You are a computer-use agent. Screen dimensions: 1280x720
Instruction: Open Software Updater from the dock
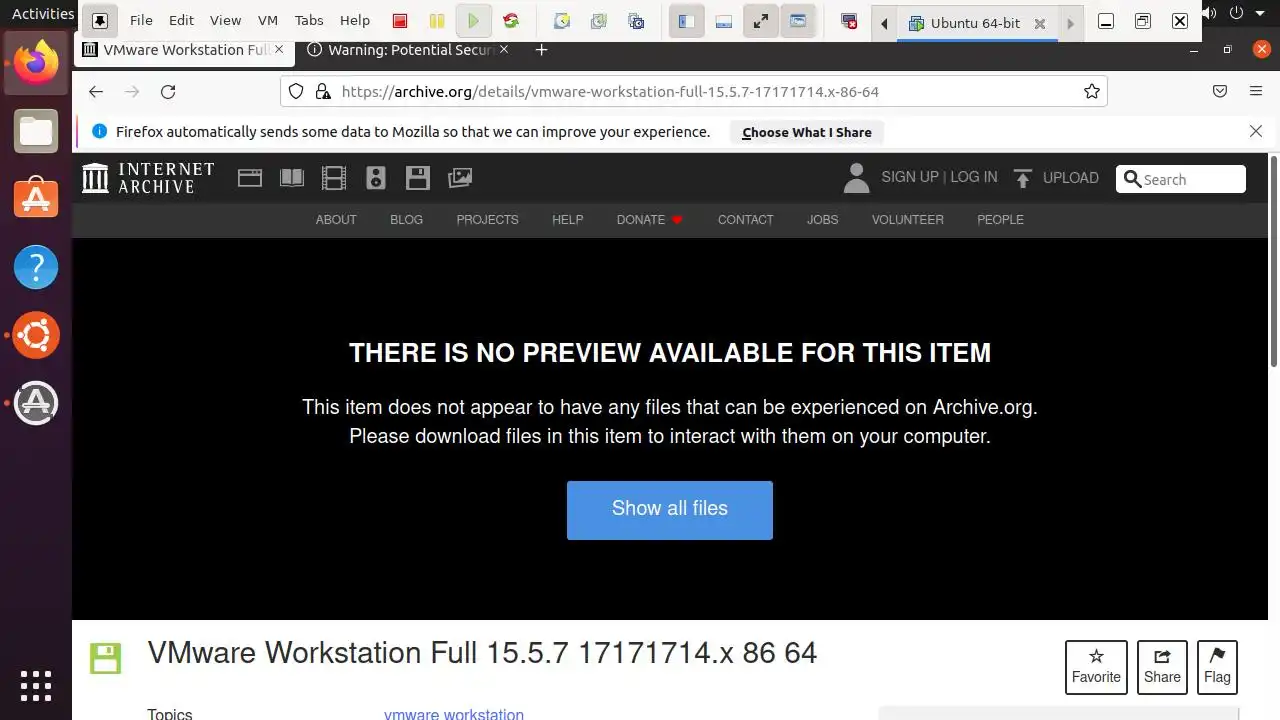pyautogui.click(x=36, y=403)
